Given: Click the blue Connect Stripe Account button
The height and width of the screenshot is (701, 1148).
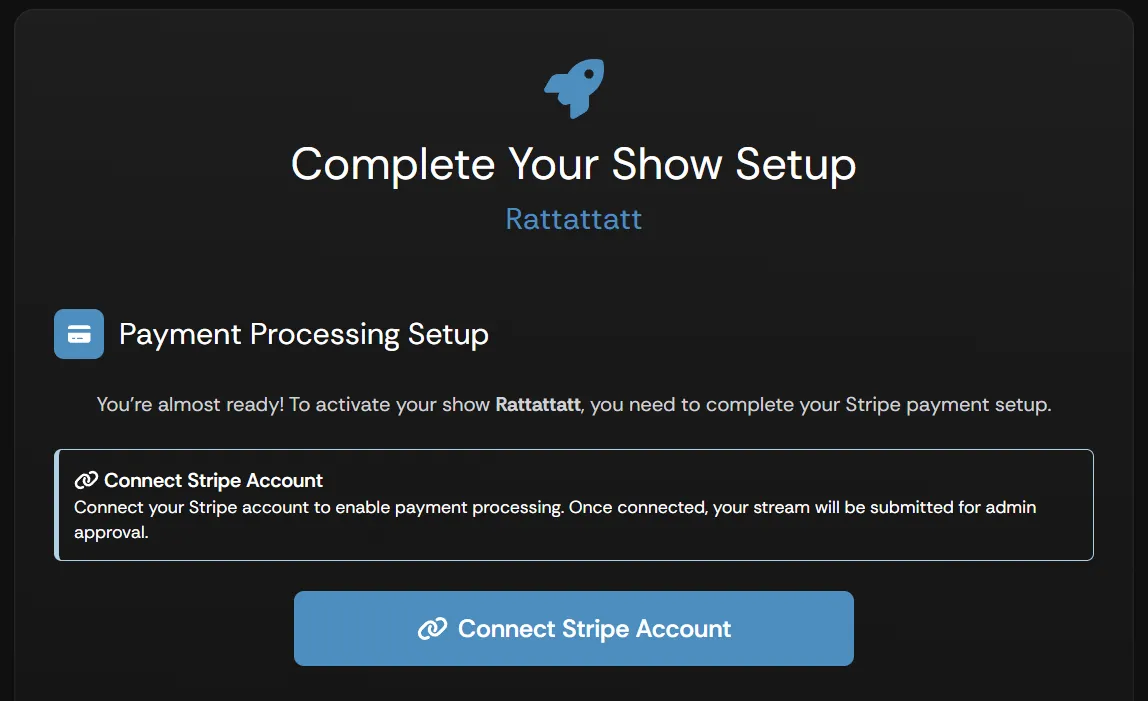Looking at the screenshot, I should (573, 628).
